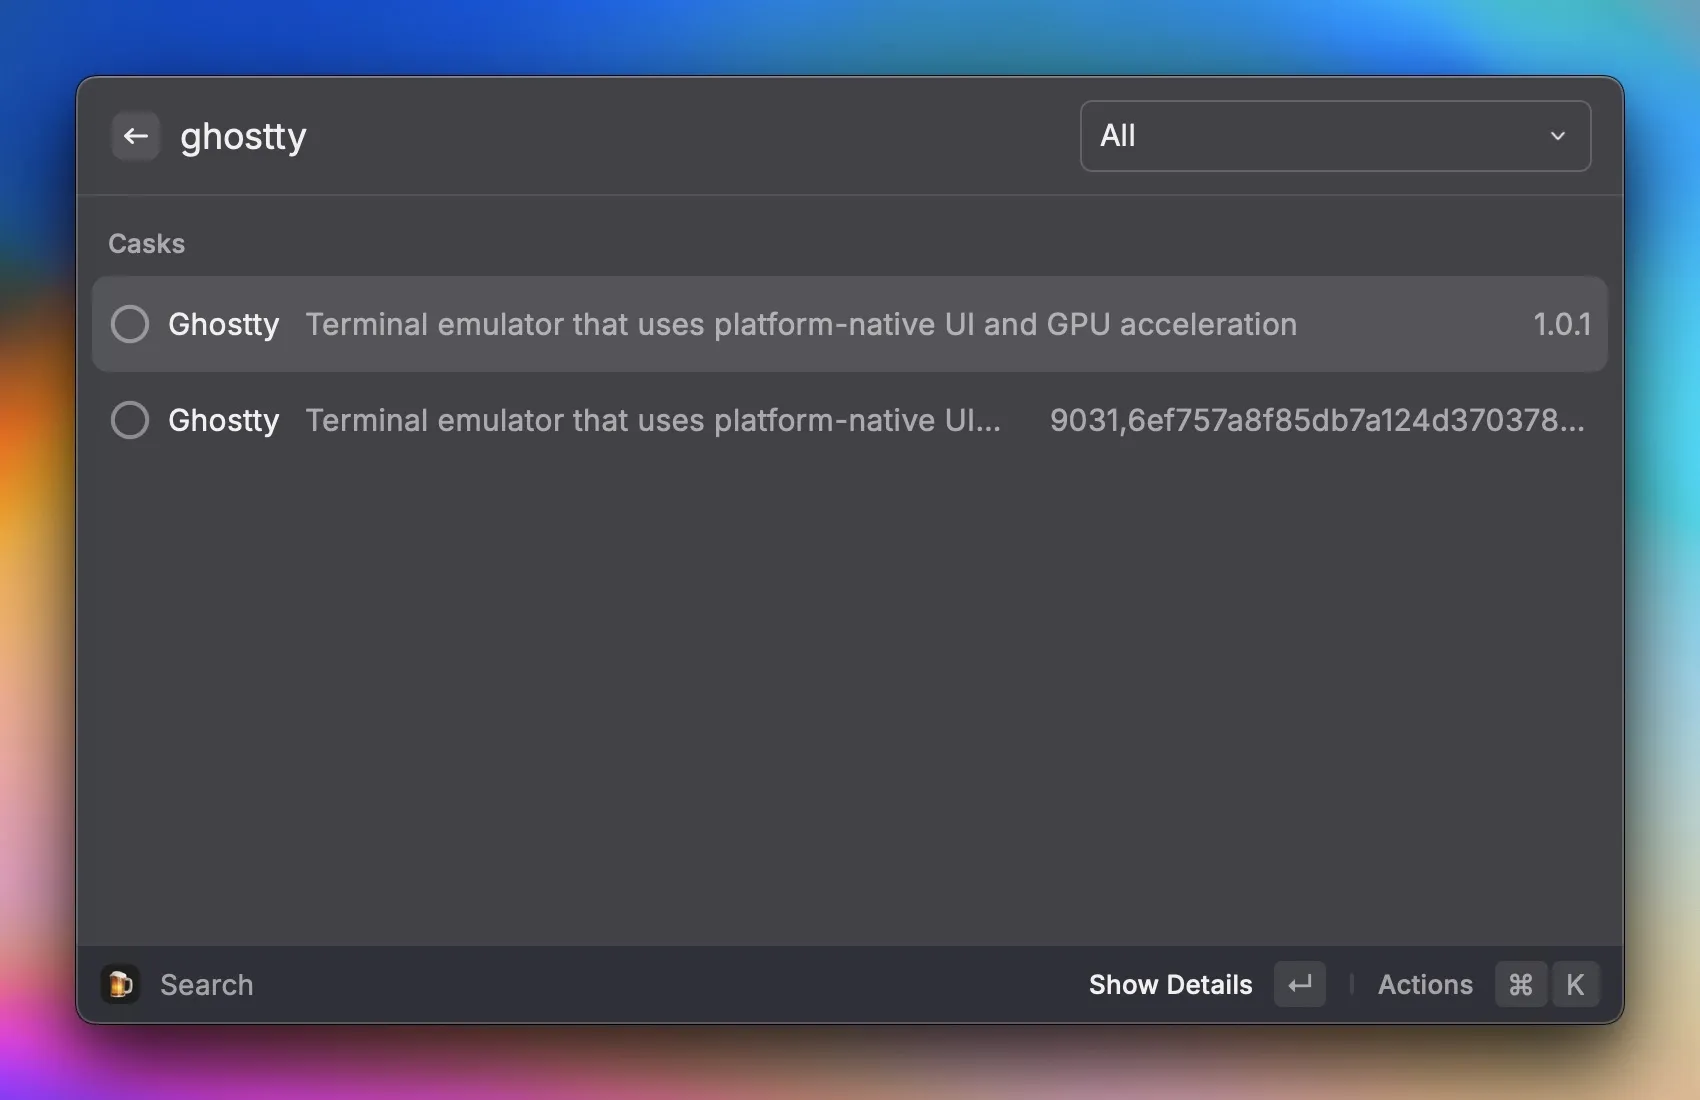Click the circle icon on Ghostty 1.0.1 row
Image resolution: width=1700 pixels, height=1100 pixels.
pos(130,324)
